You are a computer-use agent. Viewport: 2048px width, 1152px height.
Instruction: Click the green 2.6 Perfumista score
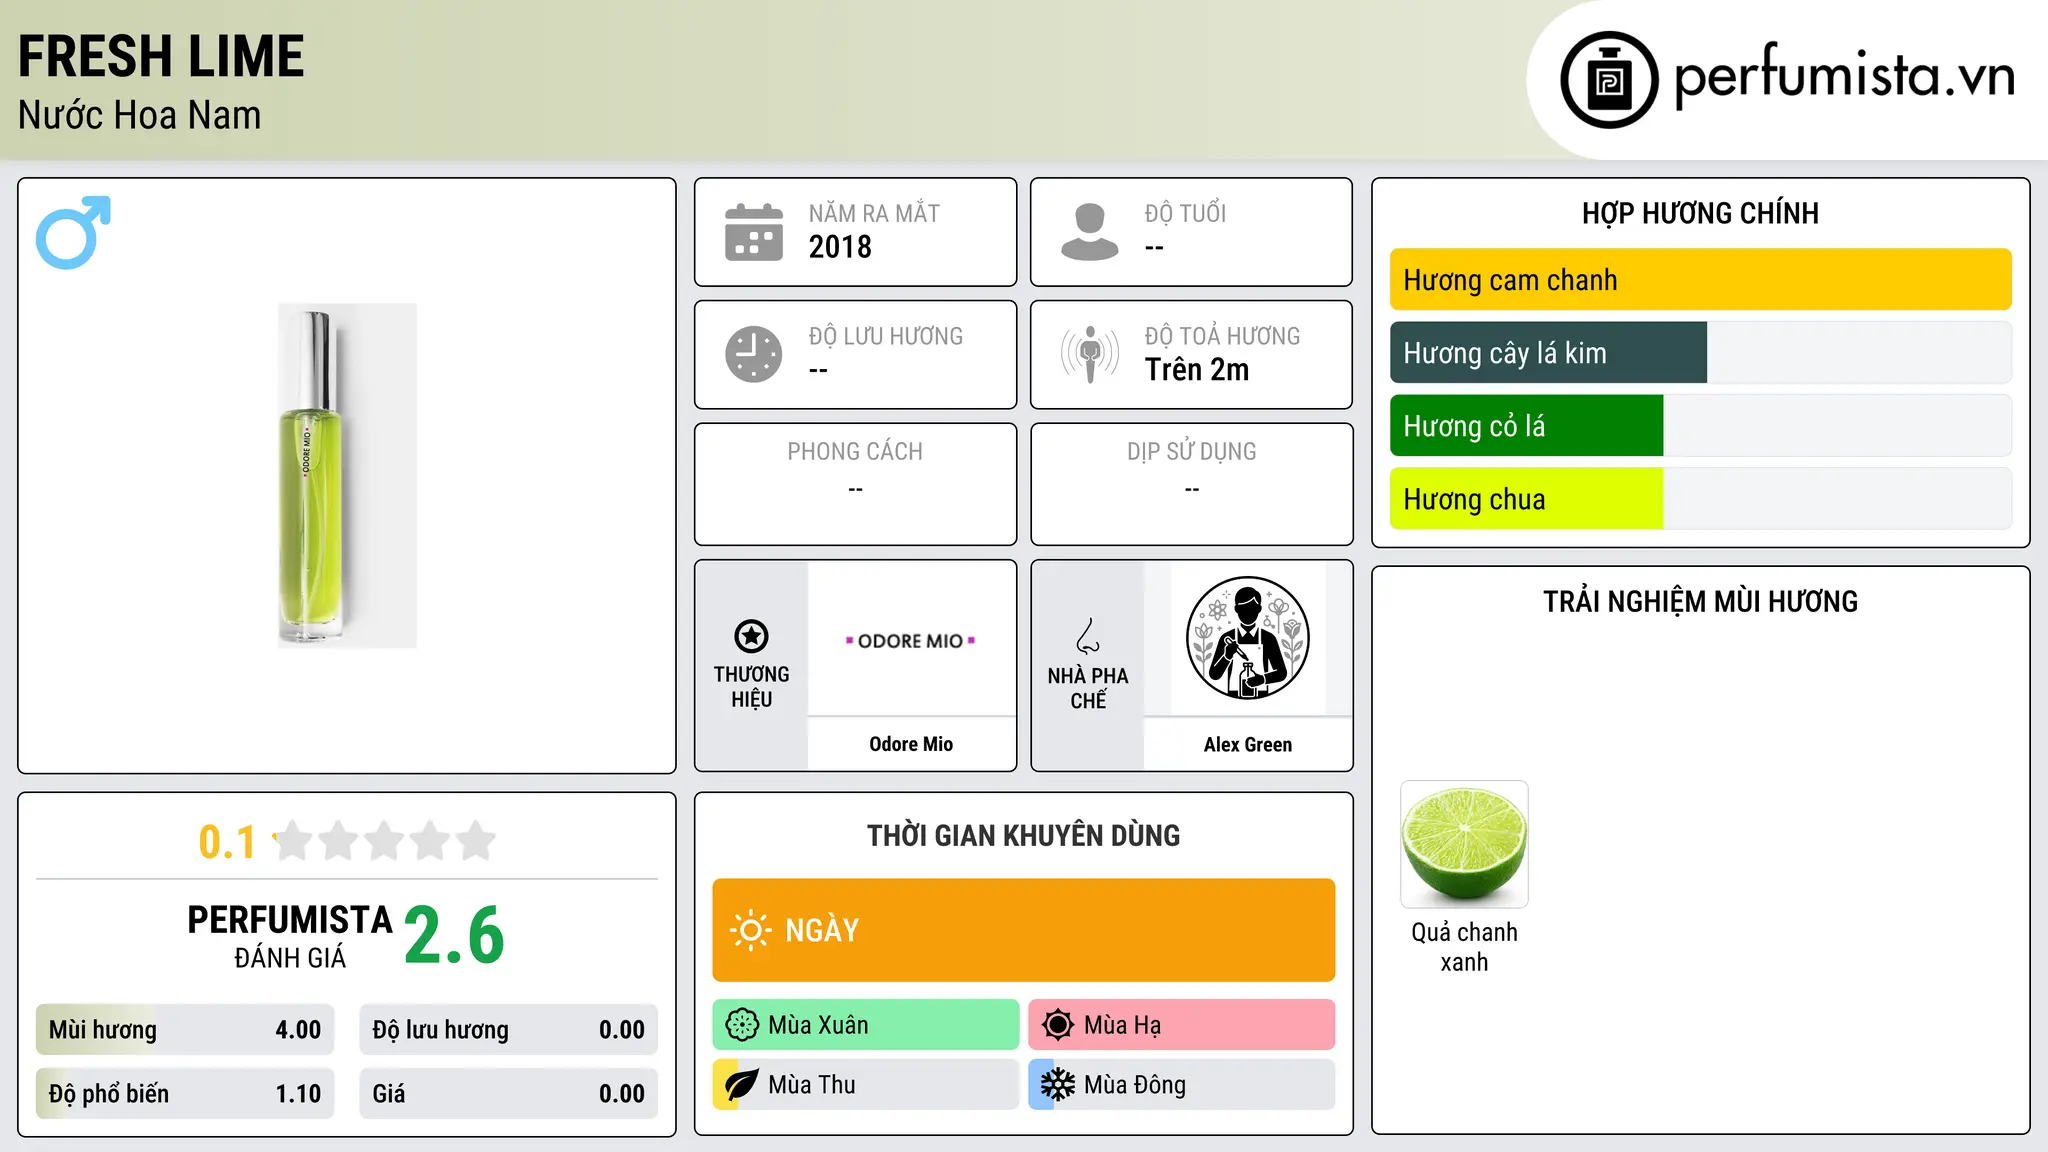[455, 935]
